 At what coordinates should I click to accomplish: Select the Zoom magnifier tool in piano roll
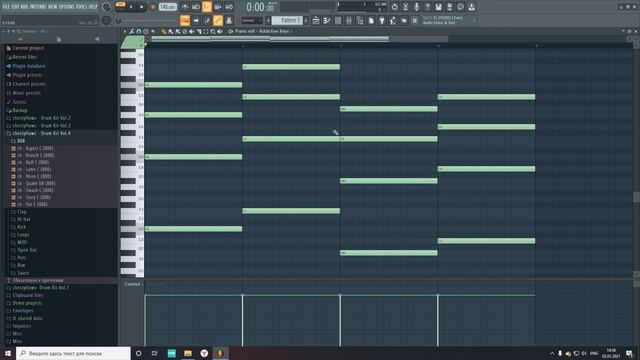tap(213, 31)
